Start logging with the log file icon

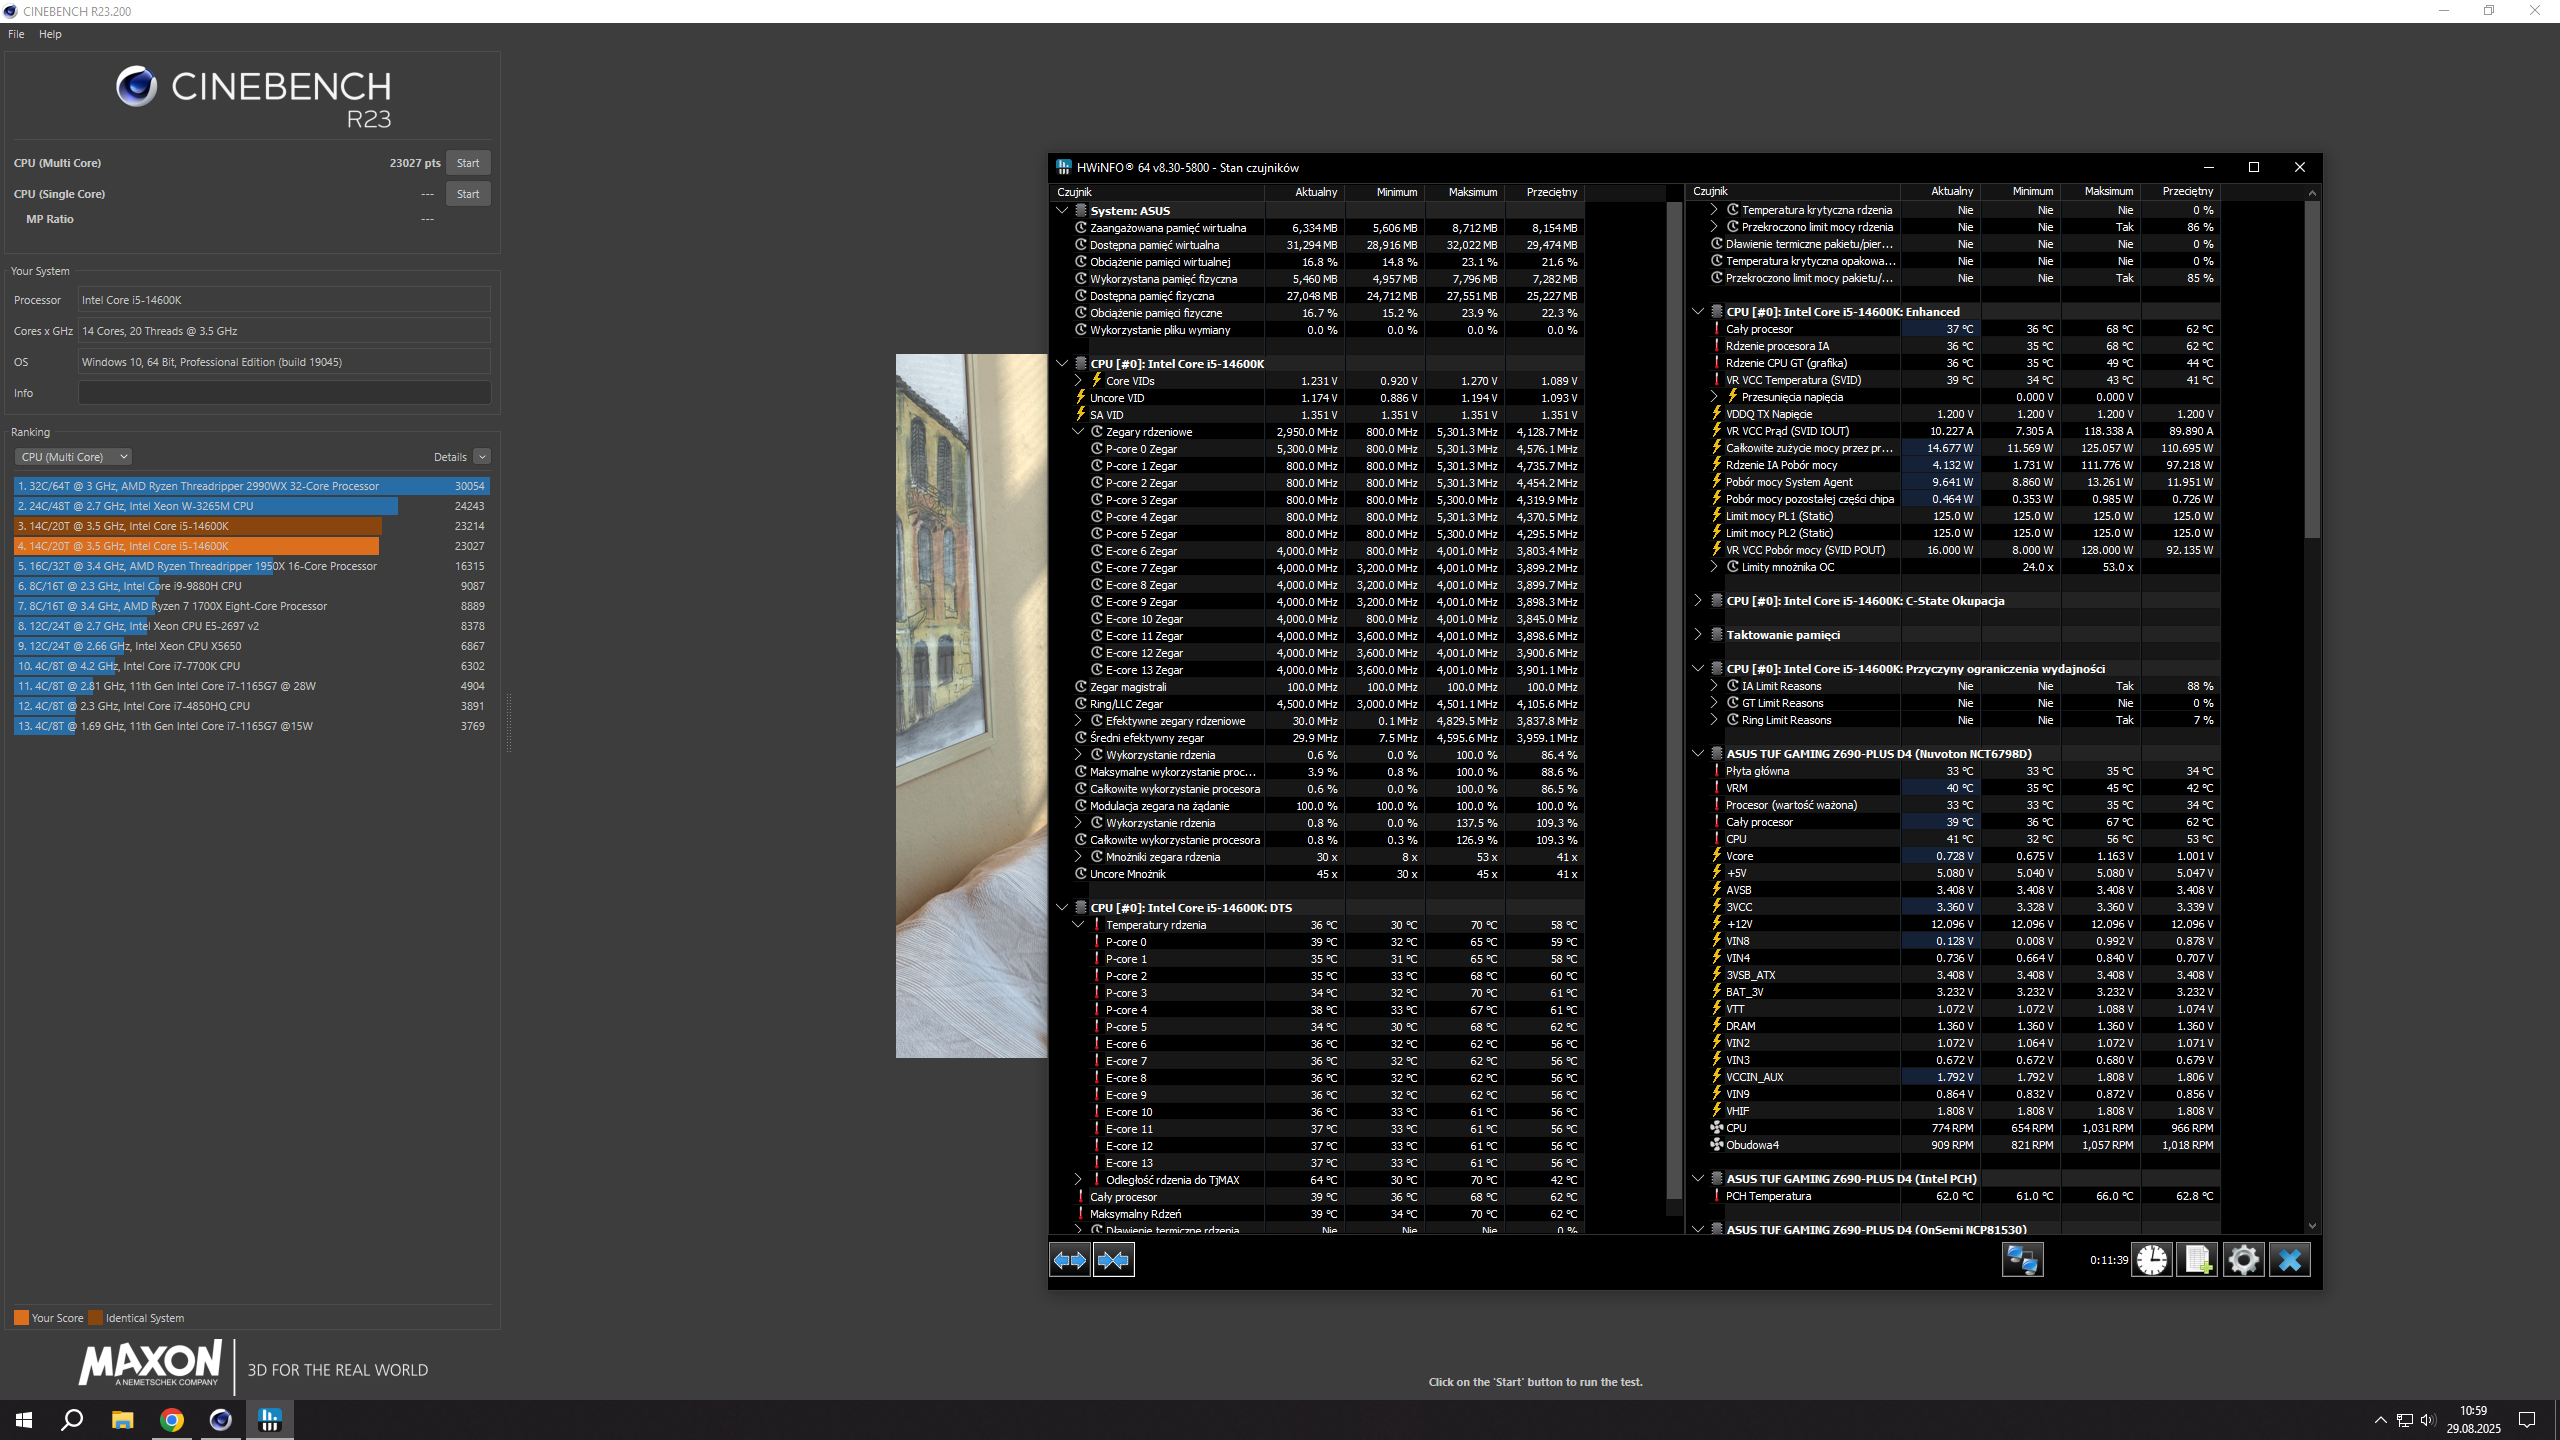pos(2197,1260)
